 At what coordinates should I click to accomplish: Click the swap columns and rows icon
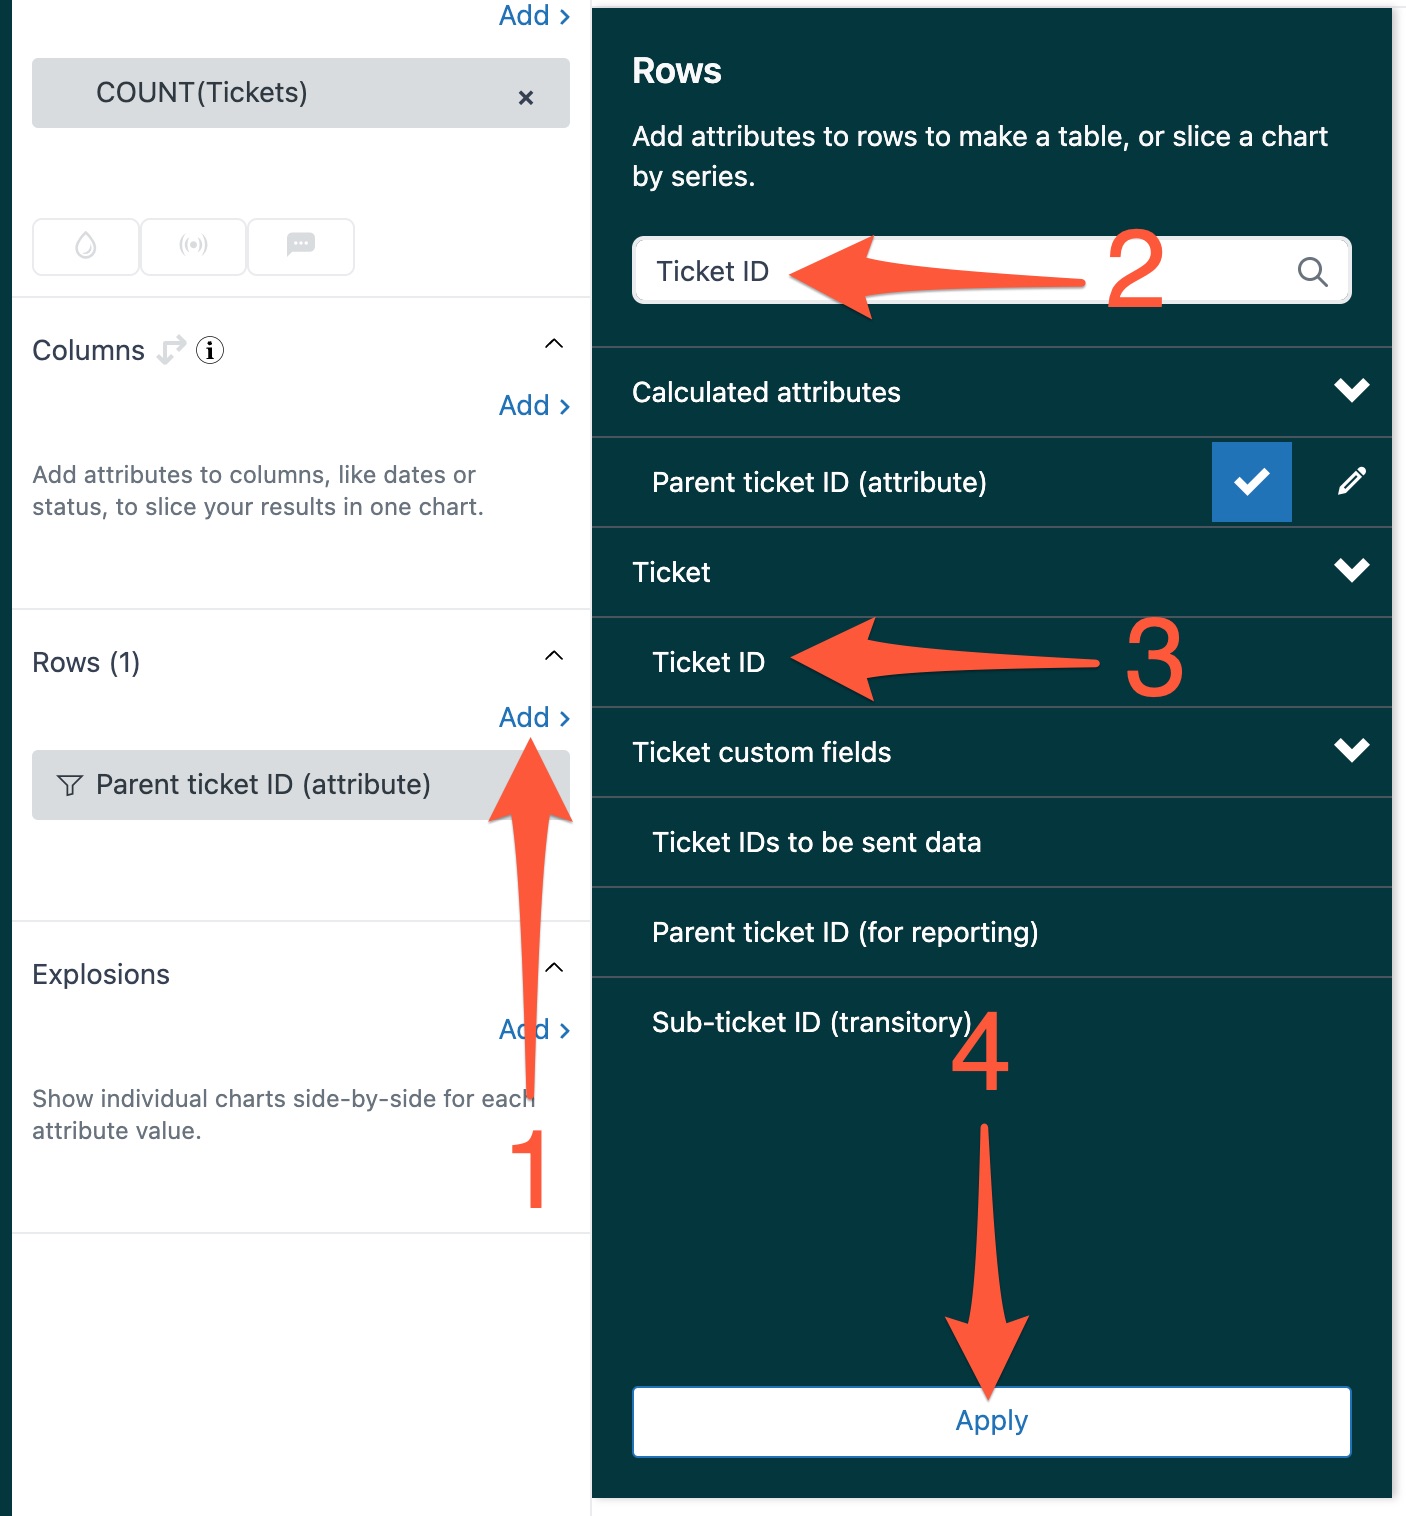coord(171,350)
